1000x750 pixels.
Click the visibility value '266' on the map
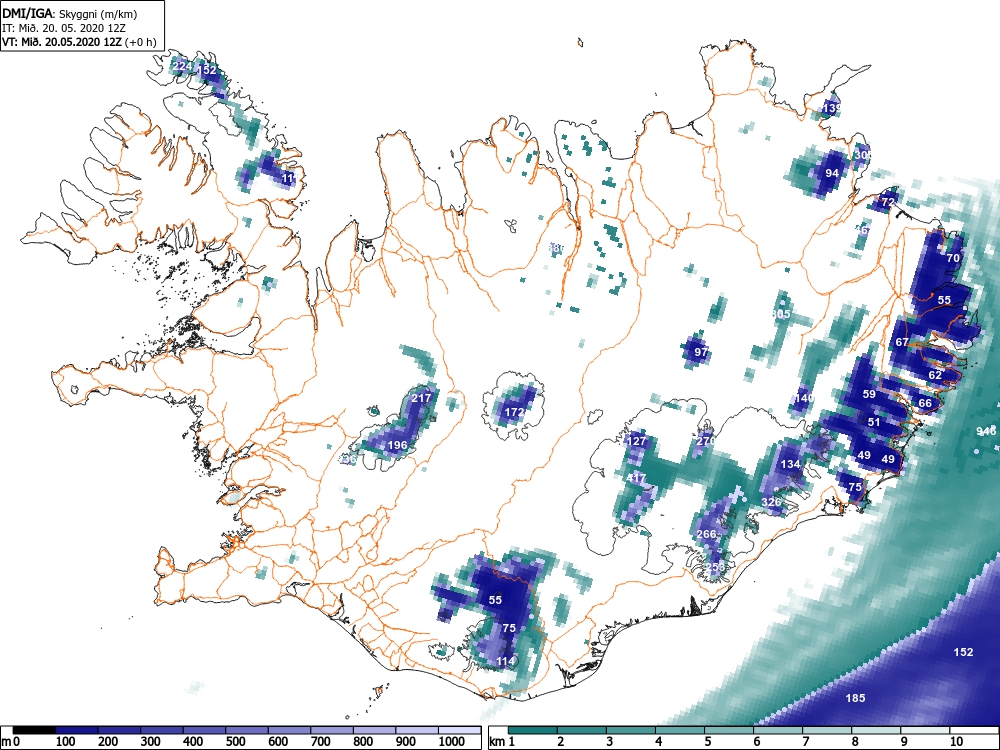706,534
